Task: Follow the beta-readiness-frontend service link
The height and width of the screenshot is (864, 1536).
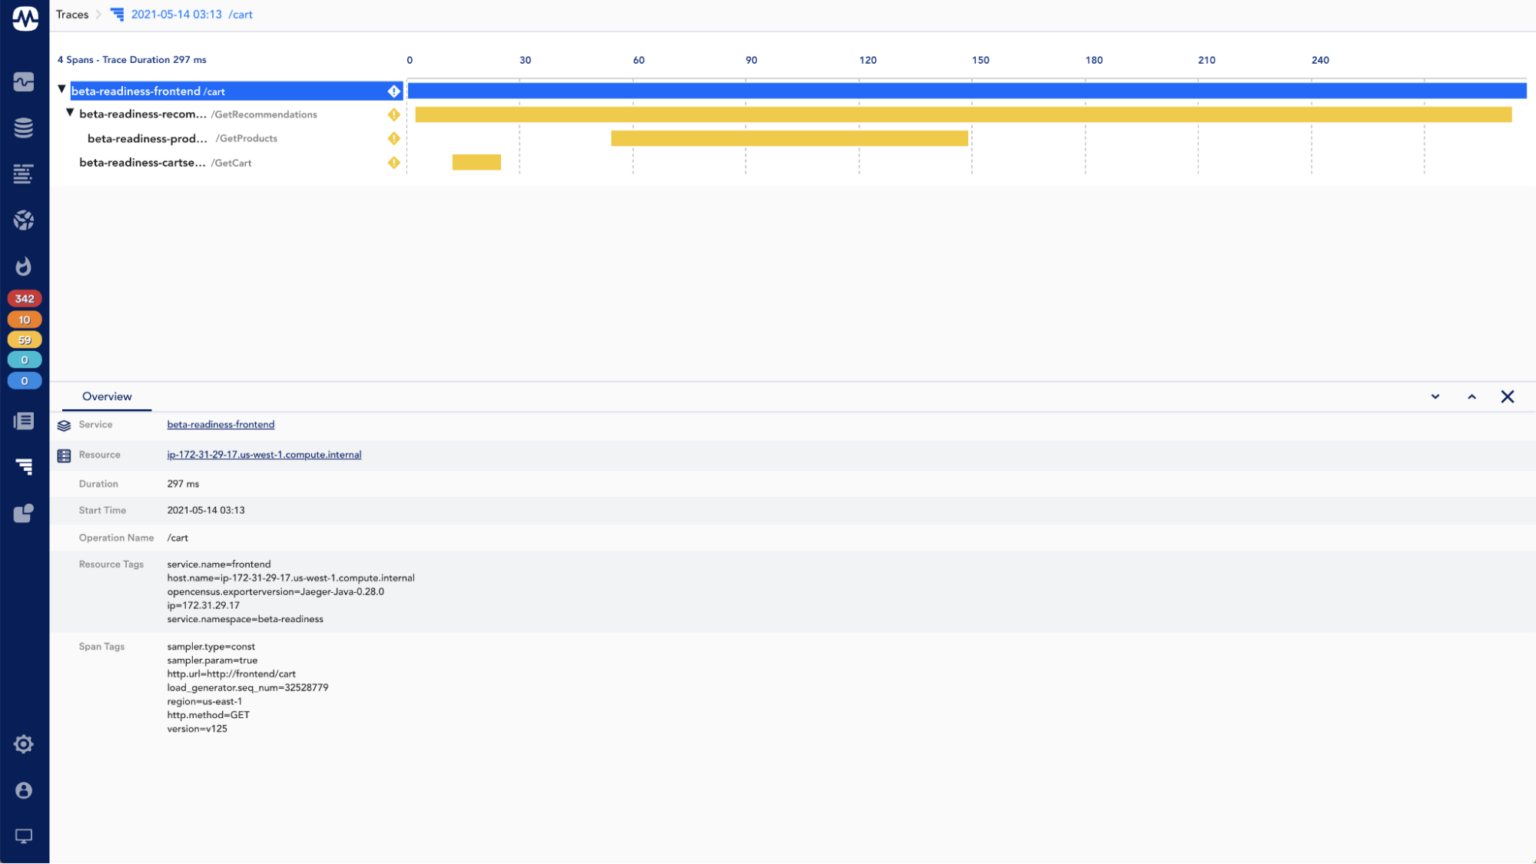Action: (220, 424)
